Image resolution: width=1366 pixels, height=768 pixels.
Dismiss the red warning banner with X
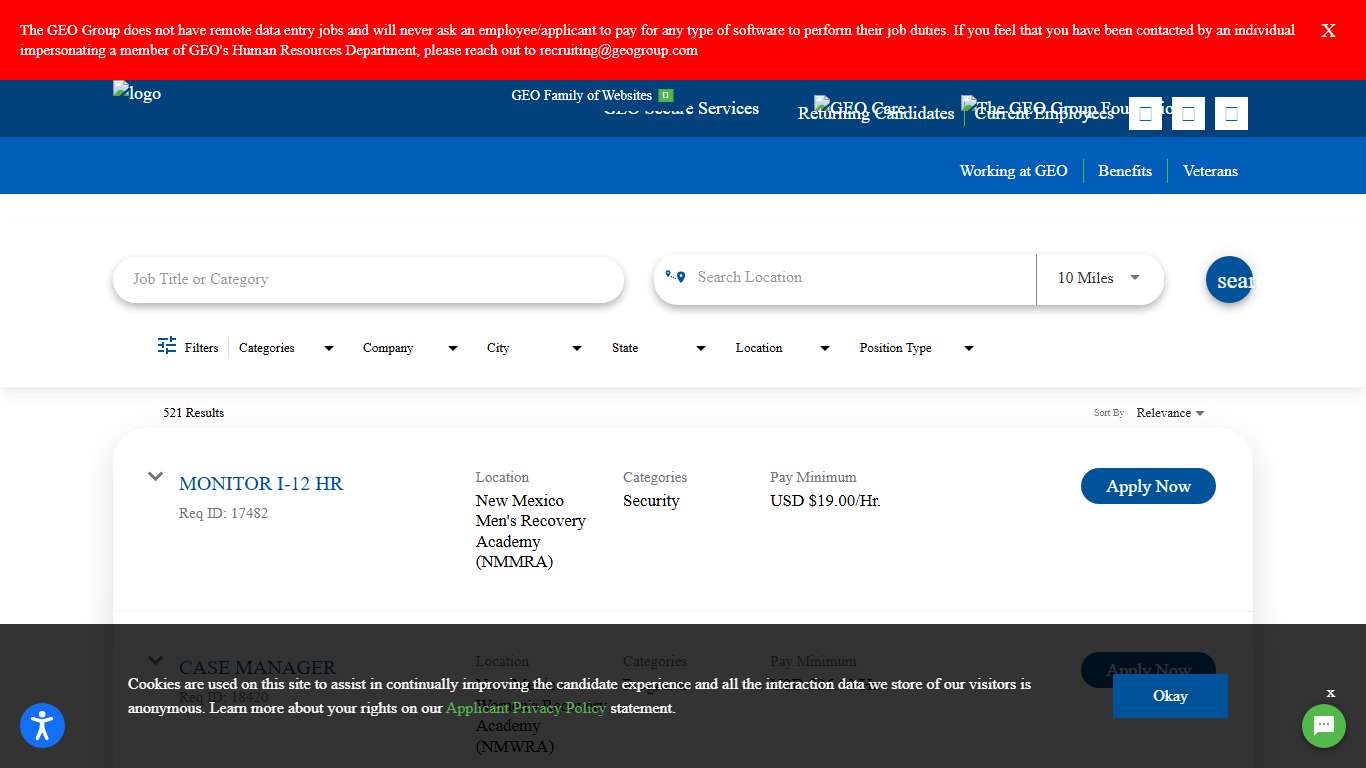point(1328,31)
